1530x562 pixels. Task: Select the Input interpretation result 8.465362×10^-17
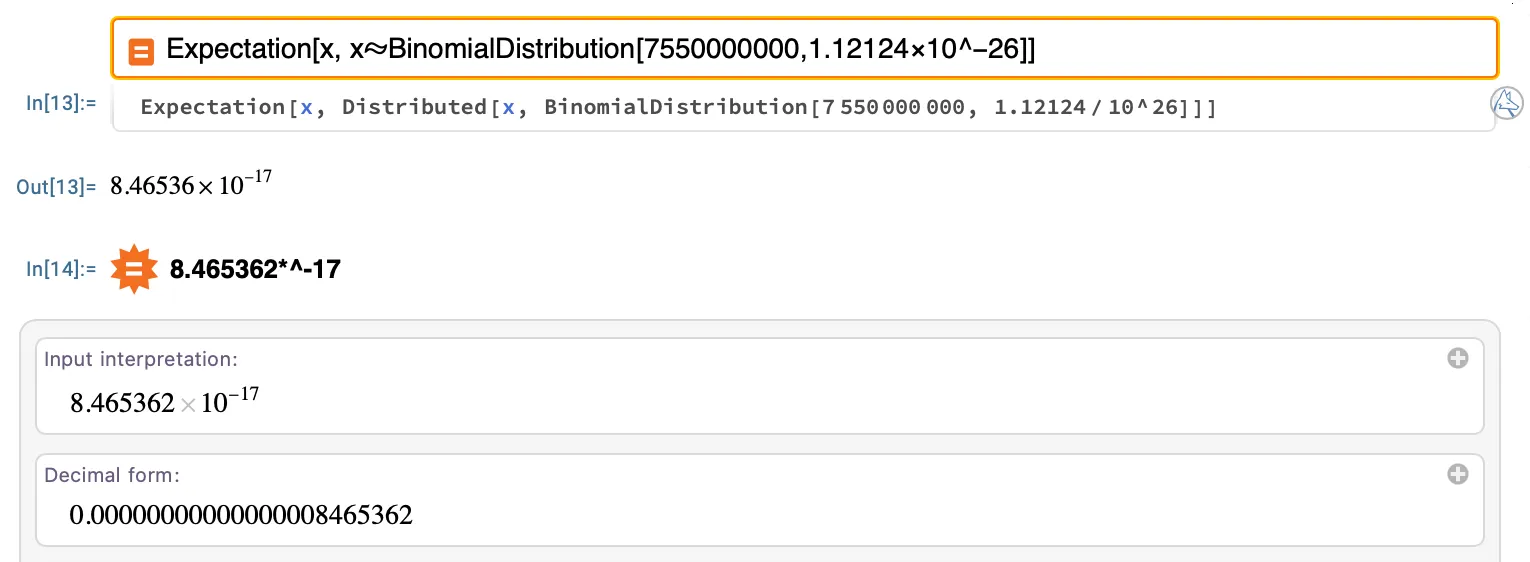[x=165, y=401]
